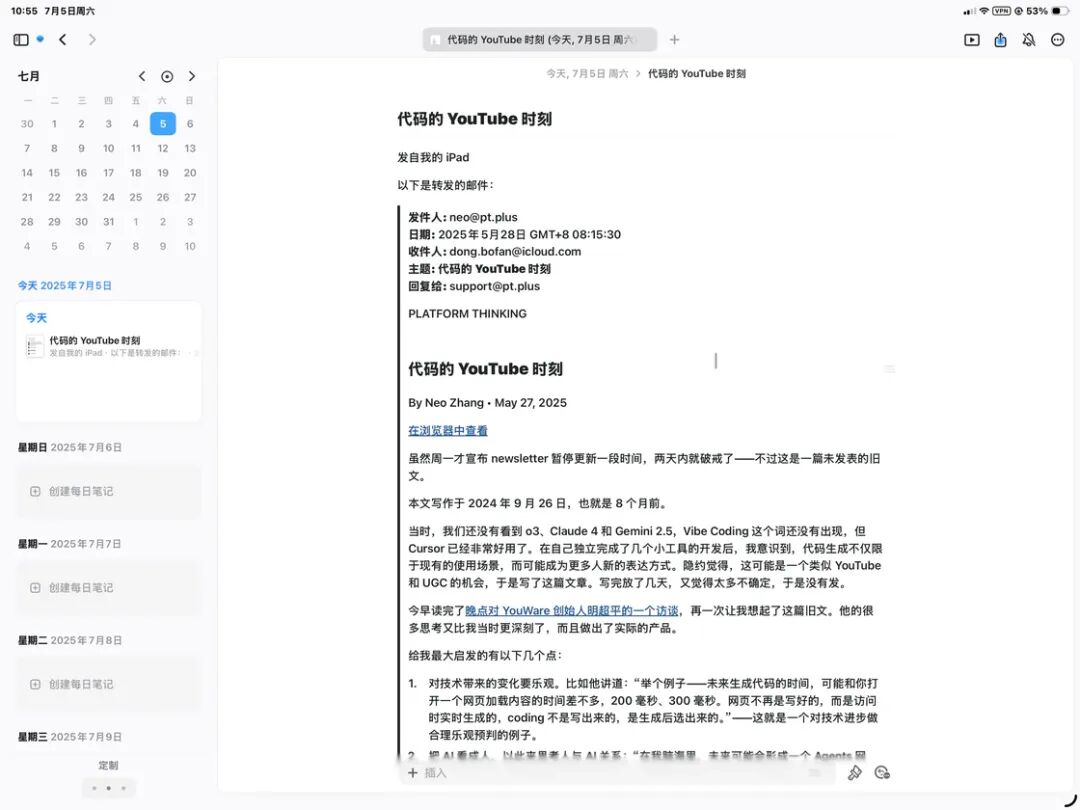1080x810 pixels.
Task: Click the sender address neo@pt.plus
Action: tap(484, 217)
